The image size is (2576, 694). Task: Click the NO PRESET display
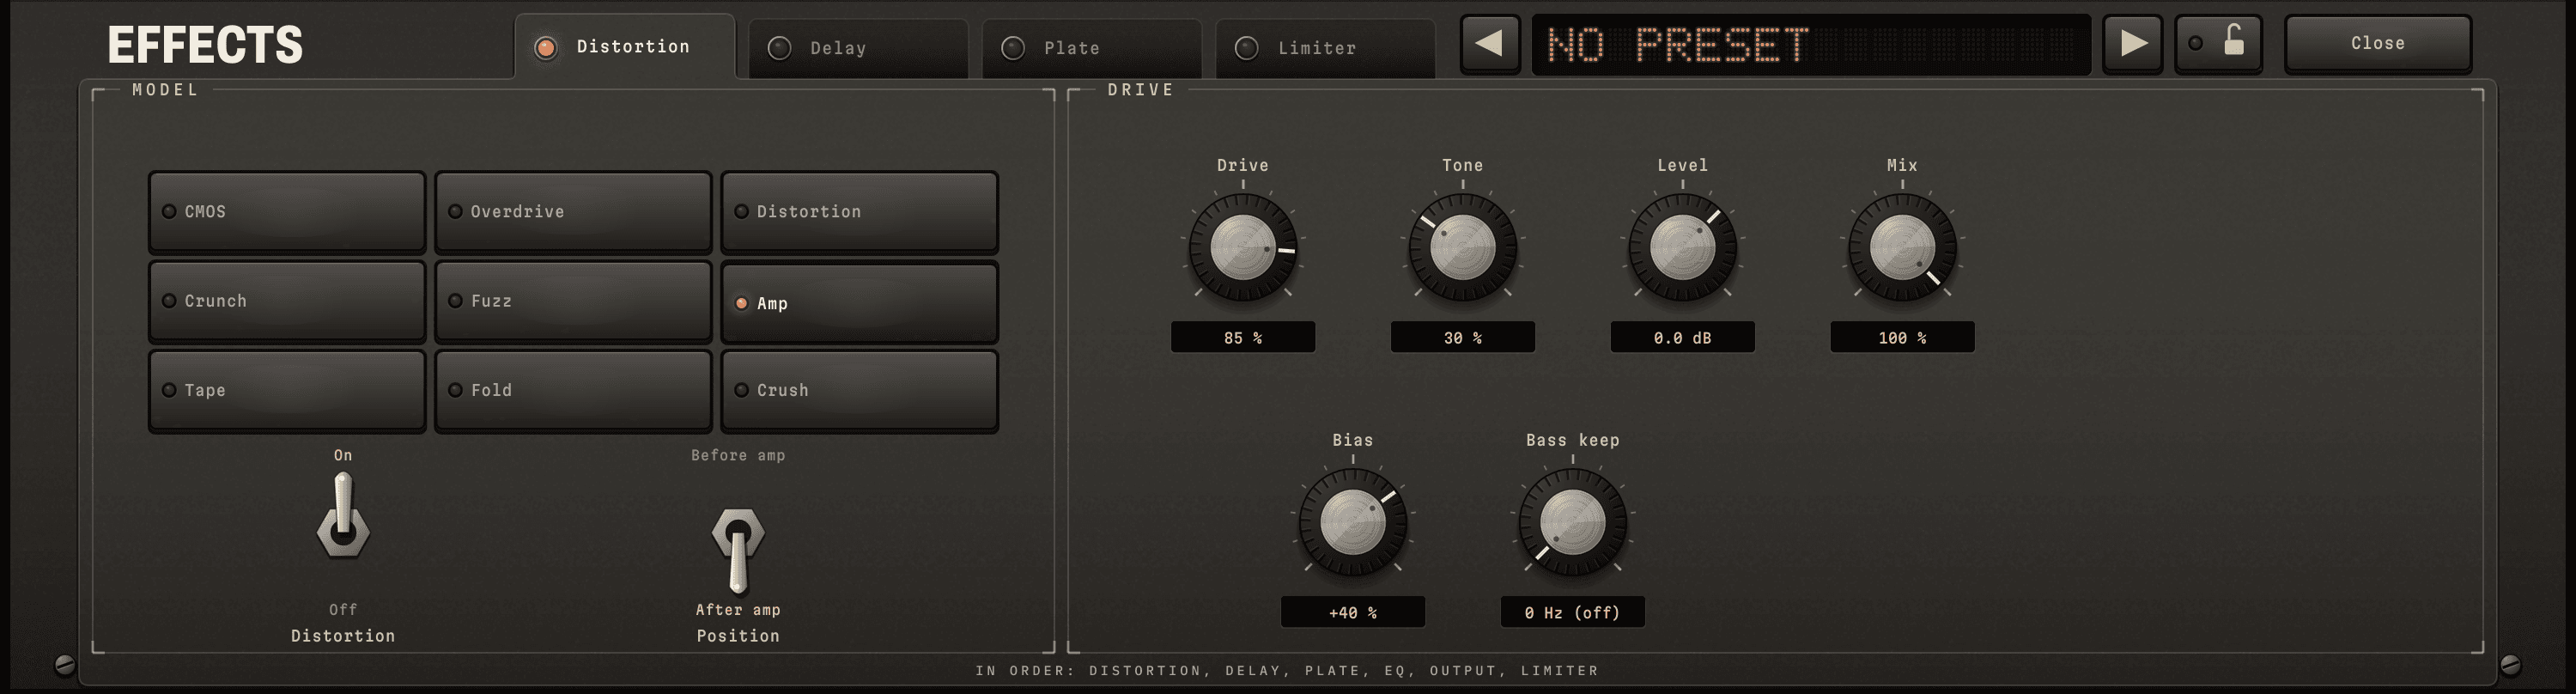[1811, 44]
